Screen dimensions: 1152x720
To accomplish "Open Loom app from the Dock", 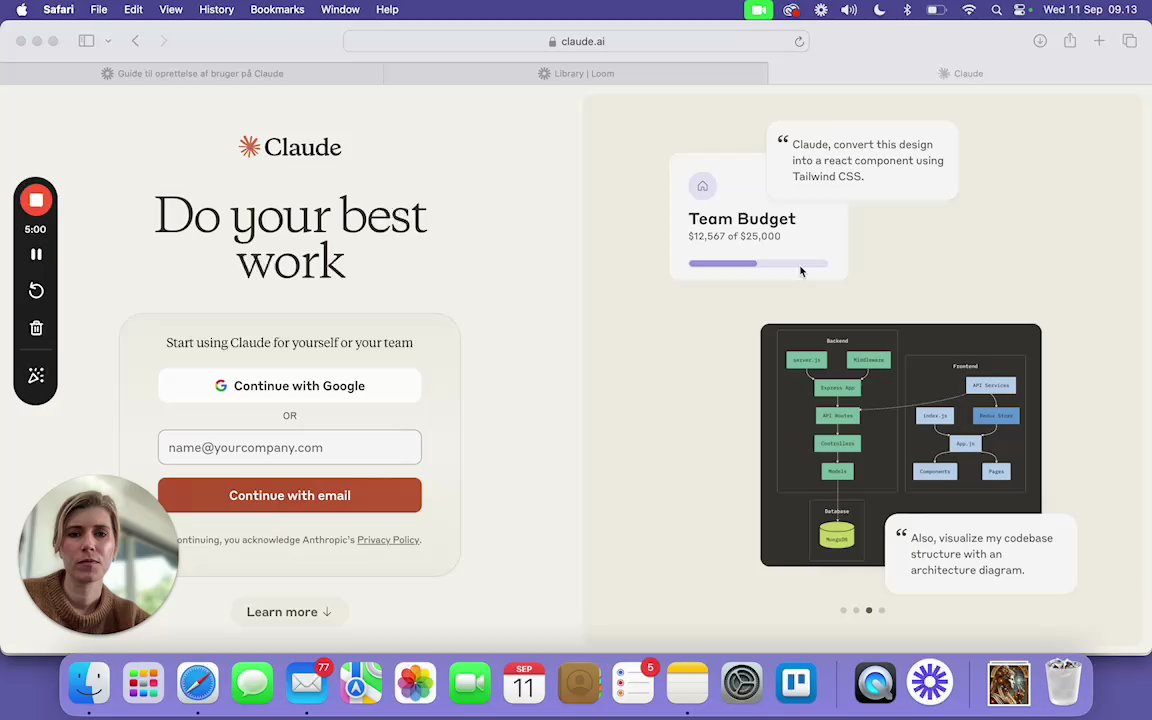I will coord(929,683).
